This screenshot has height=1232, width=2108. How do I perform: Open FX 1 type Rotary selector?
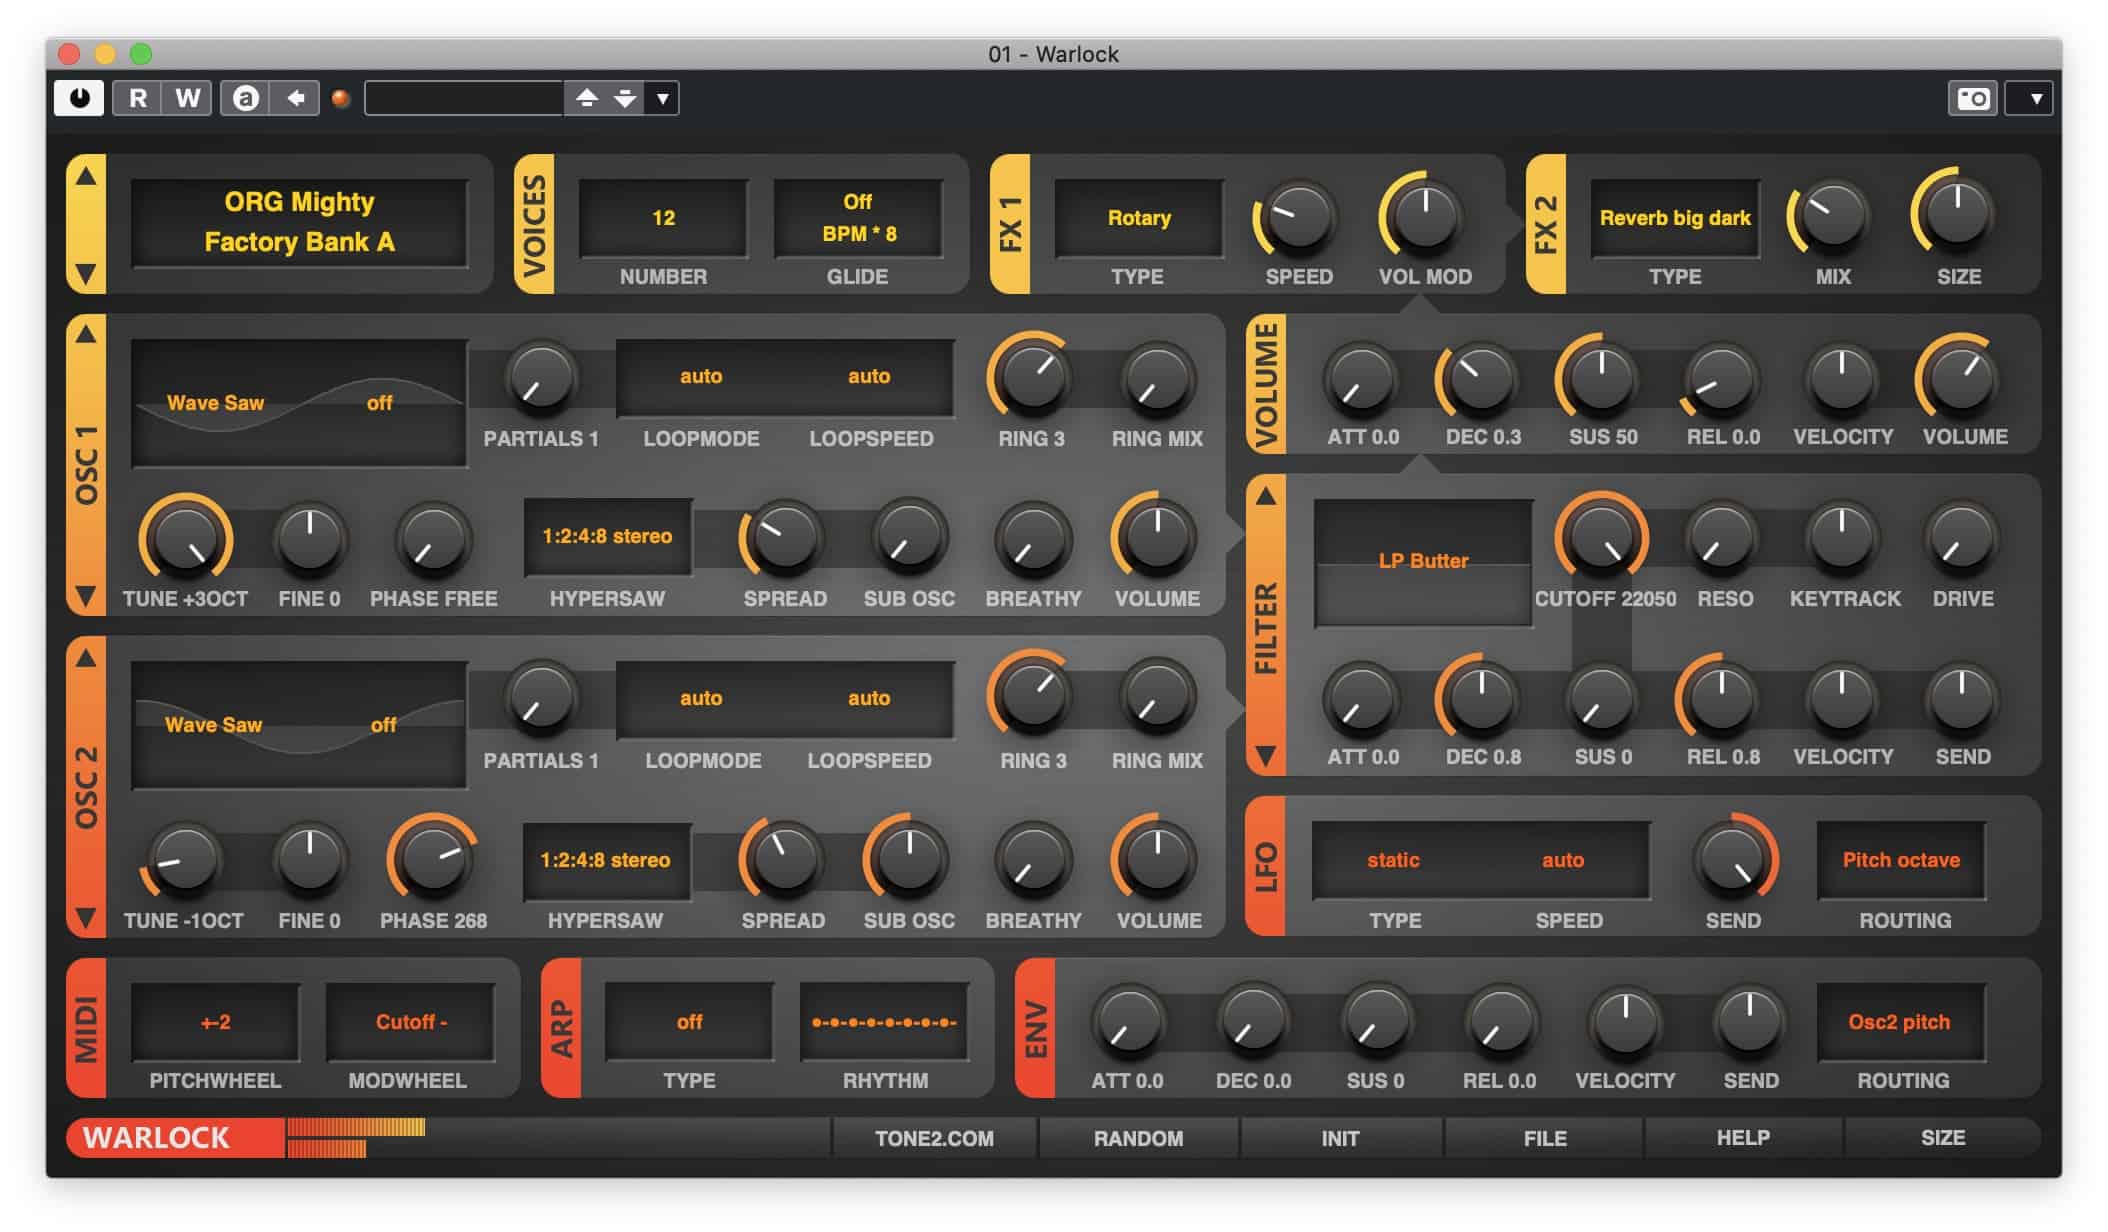1138,218
